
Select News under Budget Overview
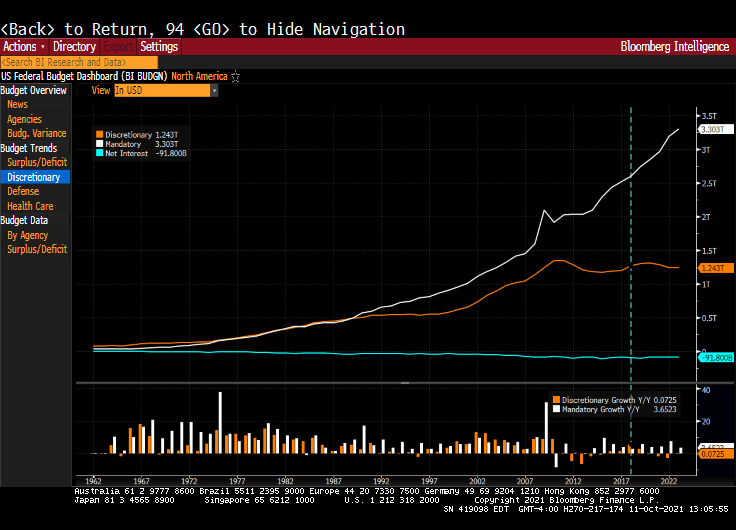pyautogui.click(x=17, y=104)
